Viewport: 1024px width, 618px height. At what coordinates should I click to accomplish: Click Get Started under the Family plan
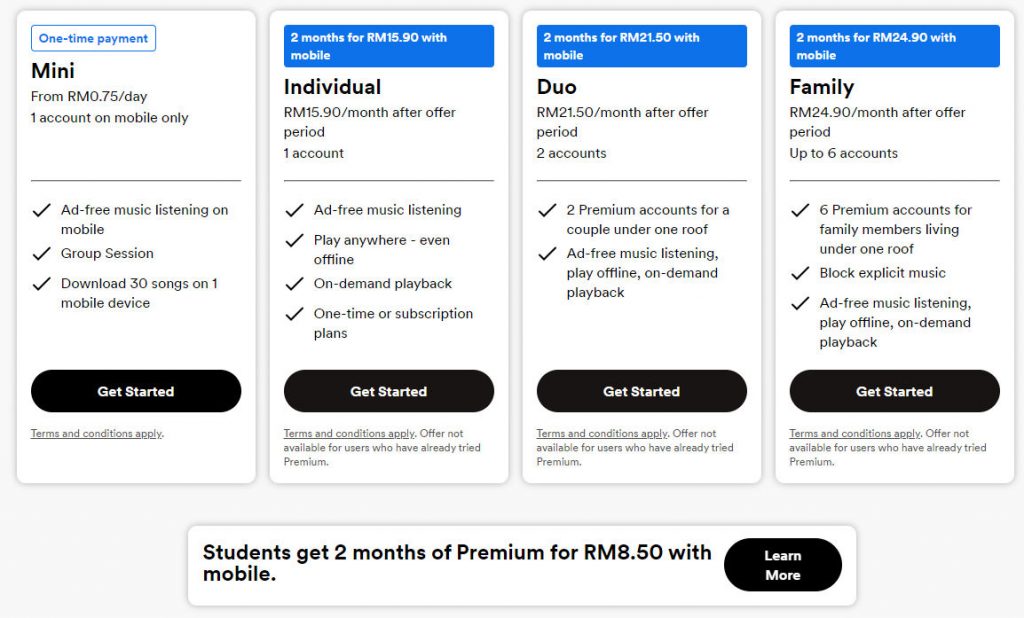(894, 391)
